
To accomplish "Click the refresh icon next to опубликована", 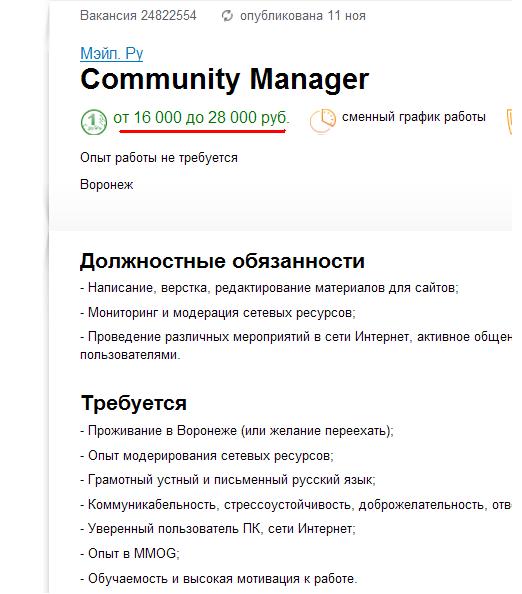I will (227, 16).
